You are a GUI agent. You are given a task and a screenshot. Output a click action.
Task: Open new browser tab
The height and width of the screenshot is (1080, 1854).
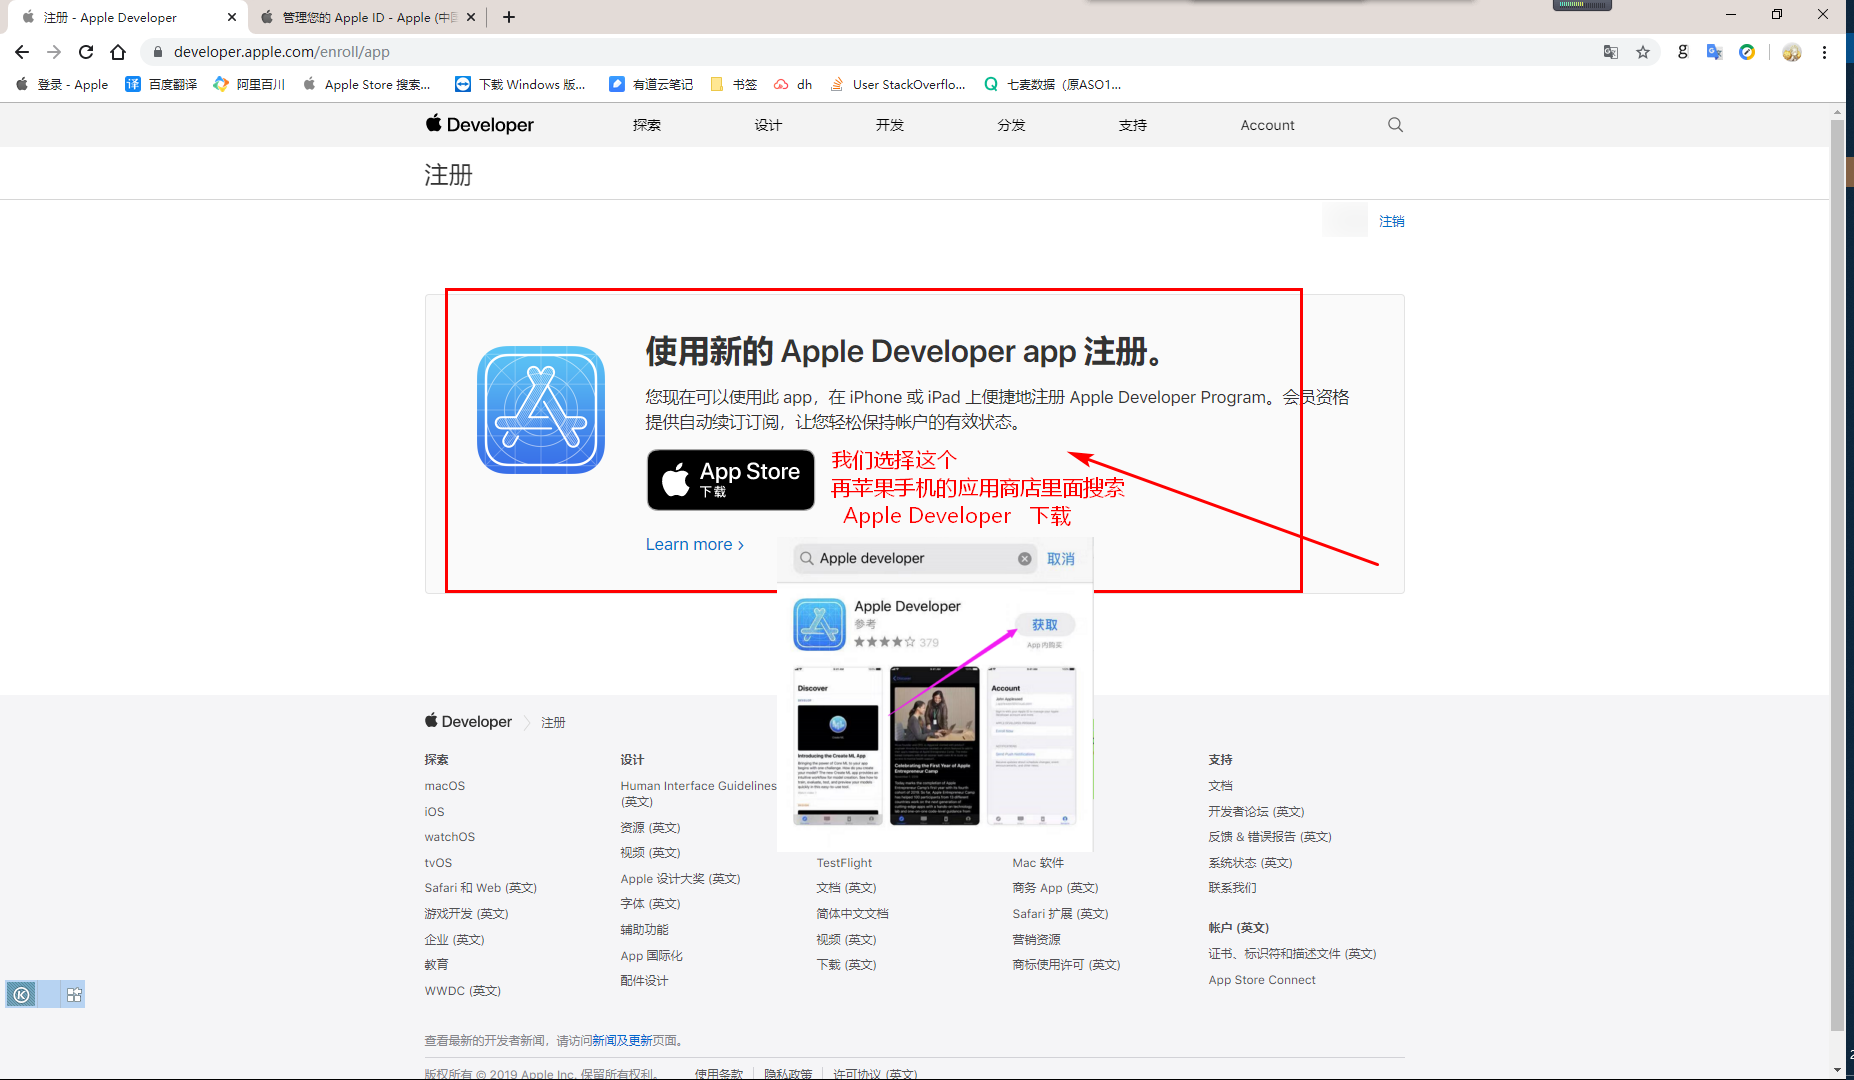point(509,17)
